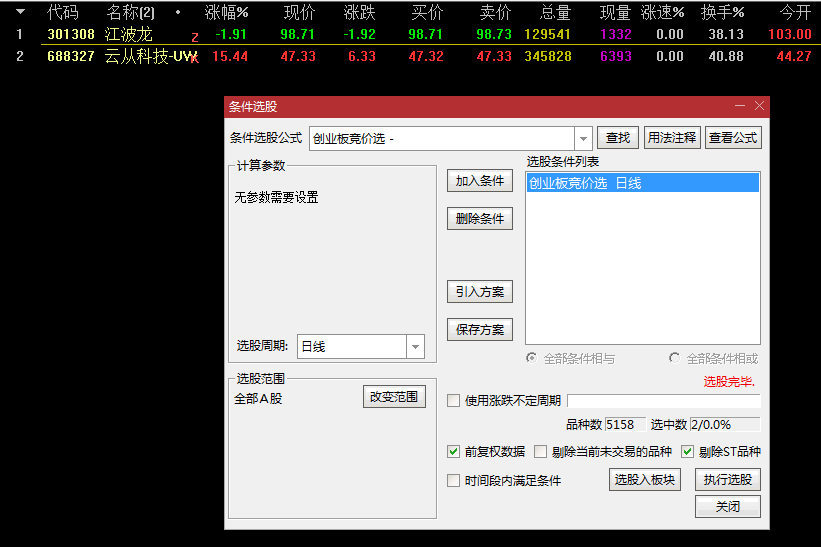Expand the 选股周期 dropdown arrow
This screenshot has width=821, height=547.
coord(415,347)
